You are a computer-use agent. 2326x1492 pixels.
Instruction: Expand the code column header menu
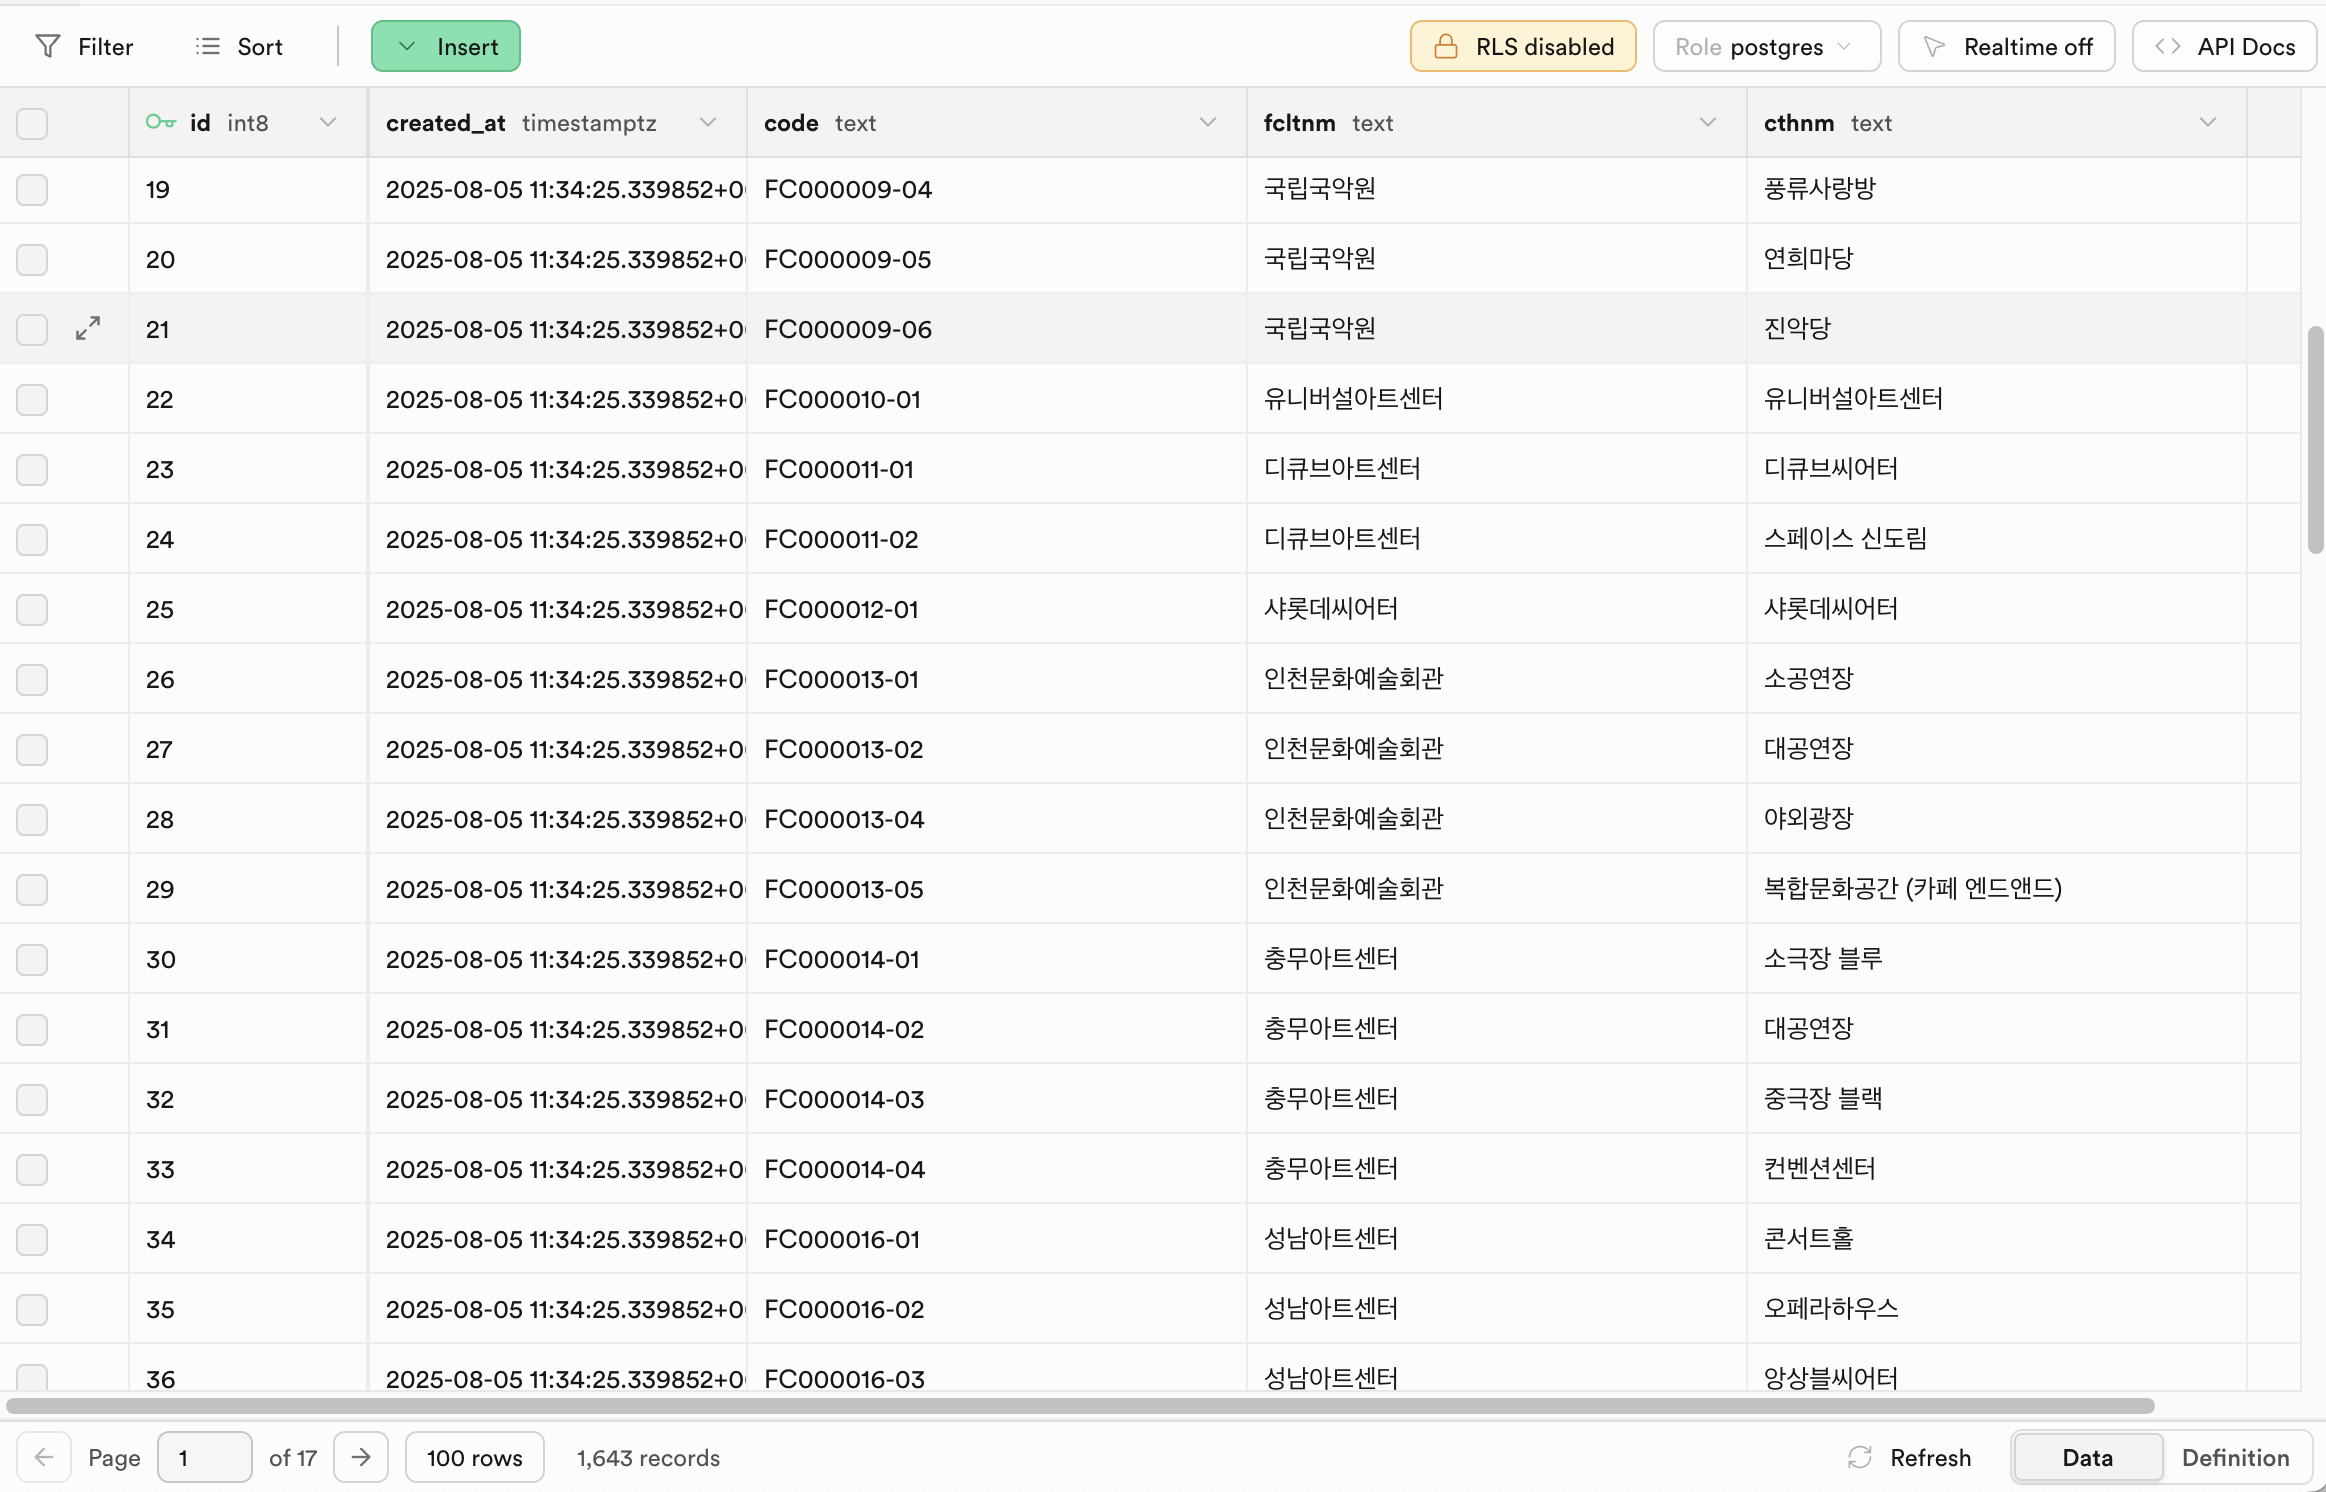tap(1207, 122)
